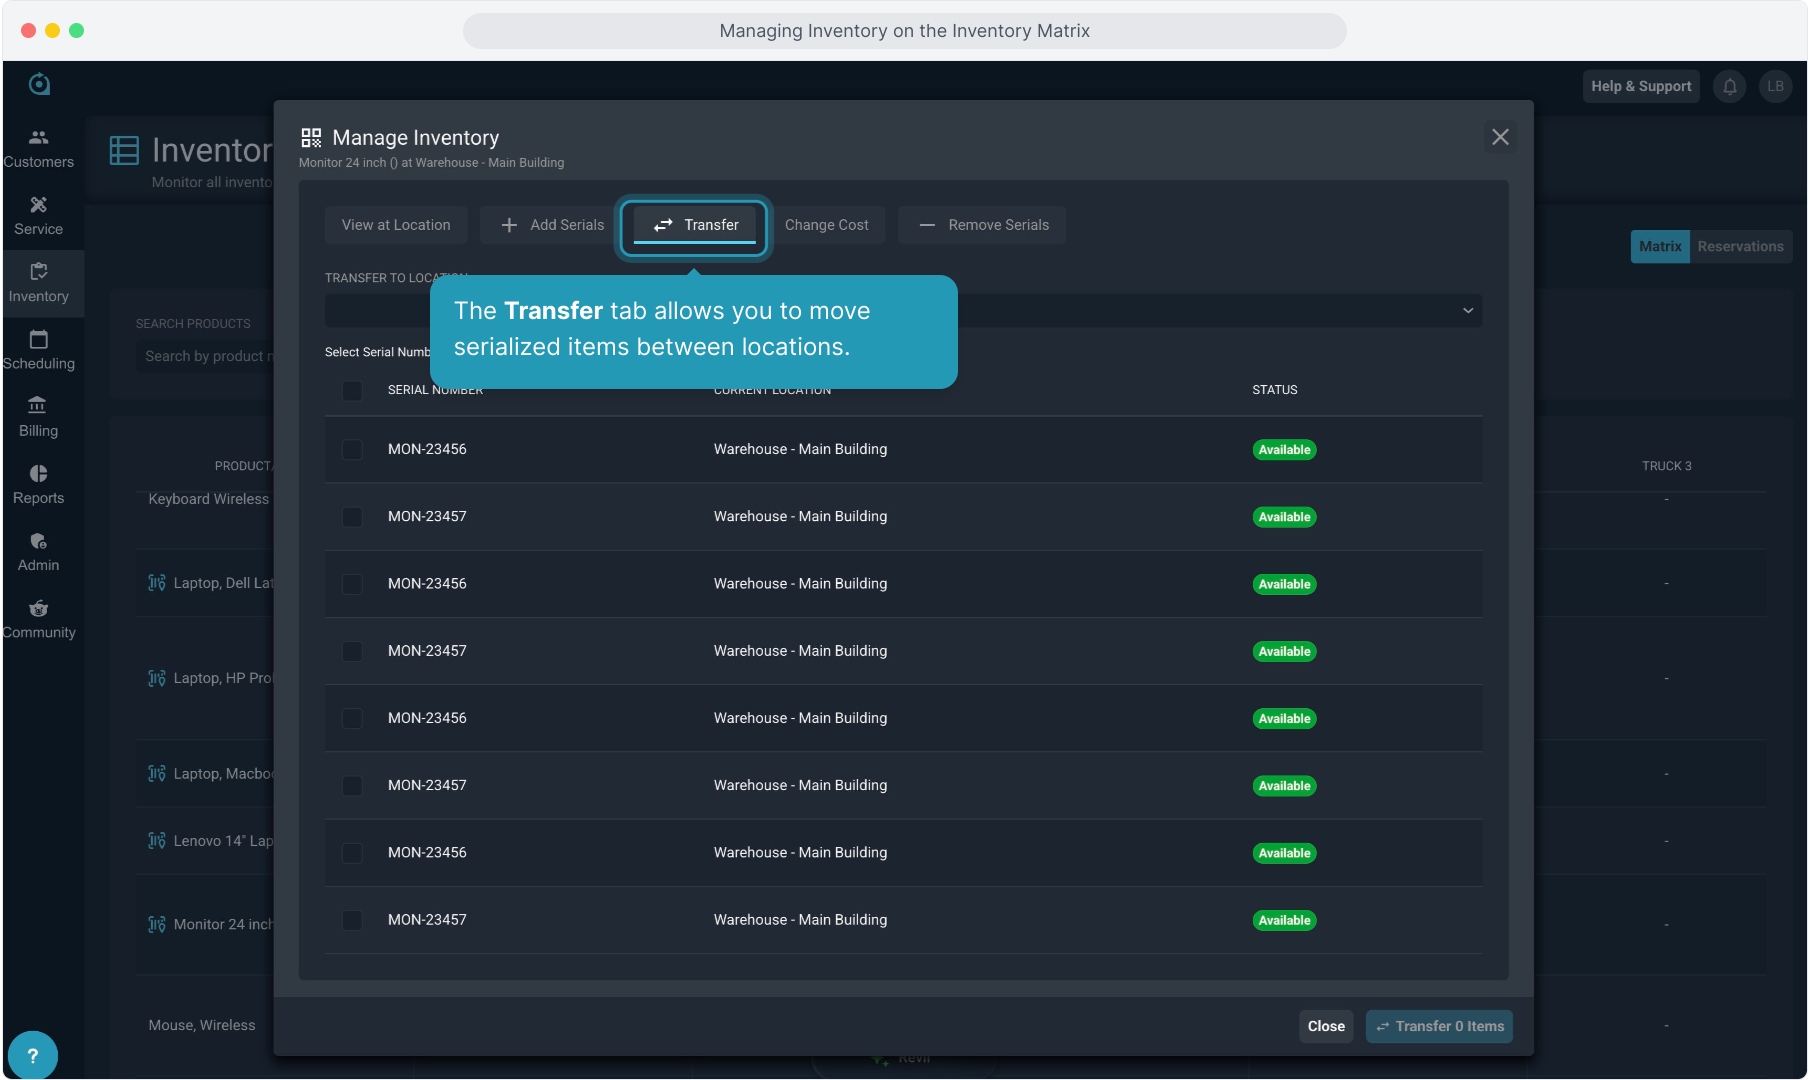Close the Manage Inventory dialog with X
The height and width of the screenshot is (1080, 1810).
(1500, 137)
